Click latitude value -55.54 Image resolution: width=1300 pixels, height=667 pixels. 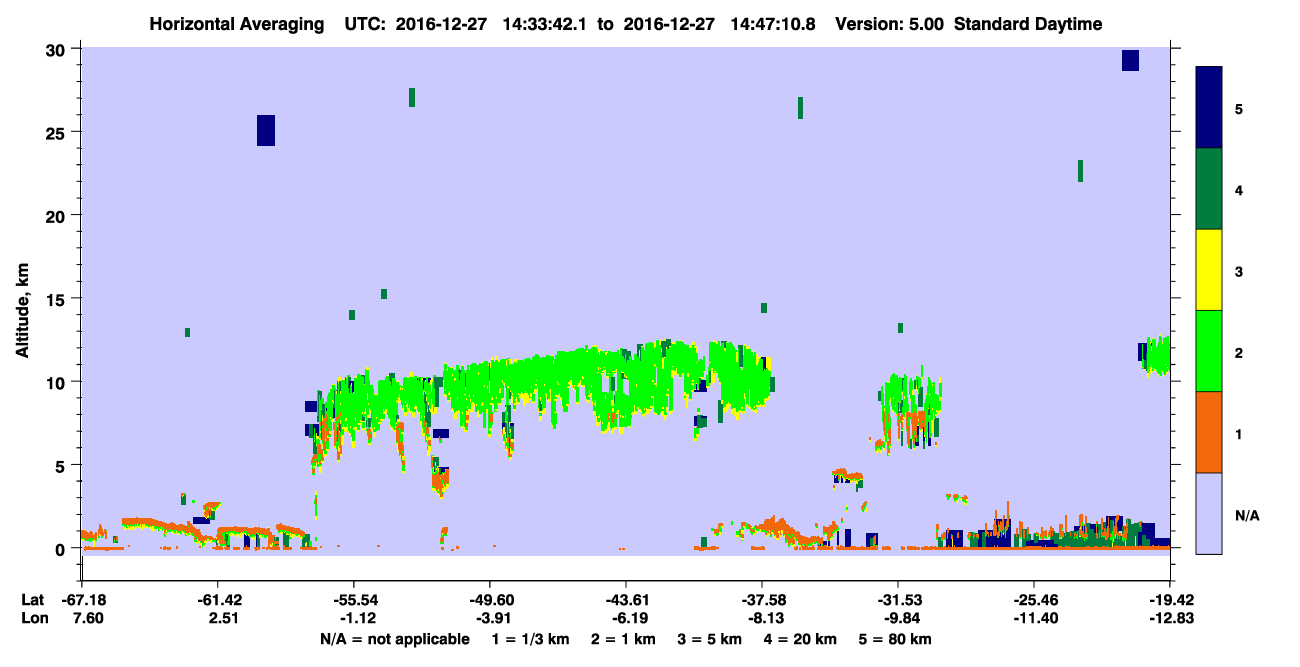pyautogui.click(x=353, y=599)
